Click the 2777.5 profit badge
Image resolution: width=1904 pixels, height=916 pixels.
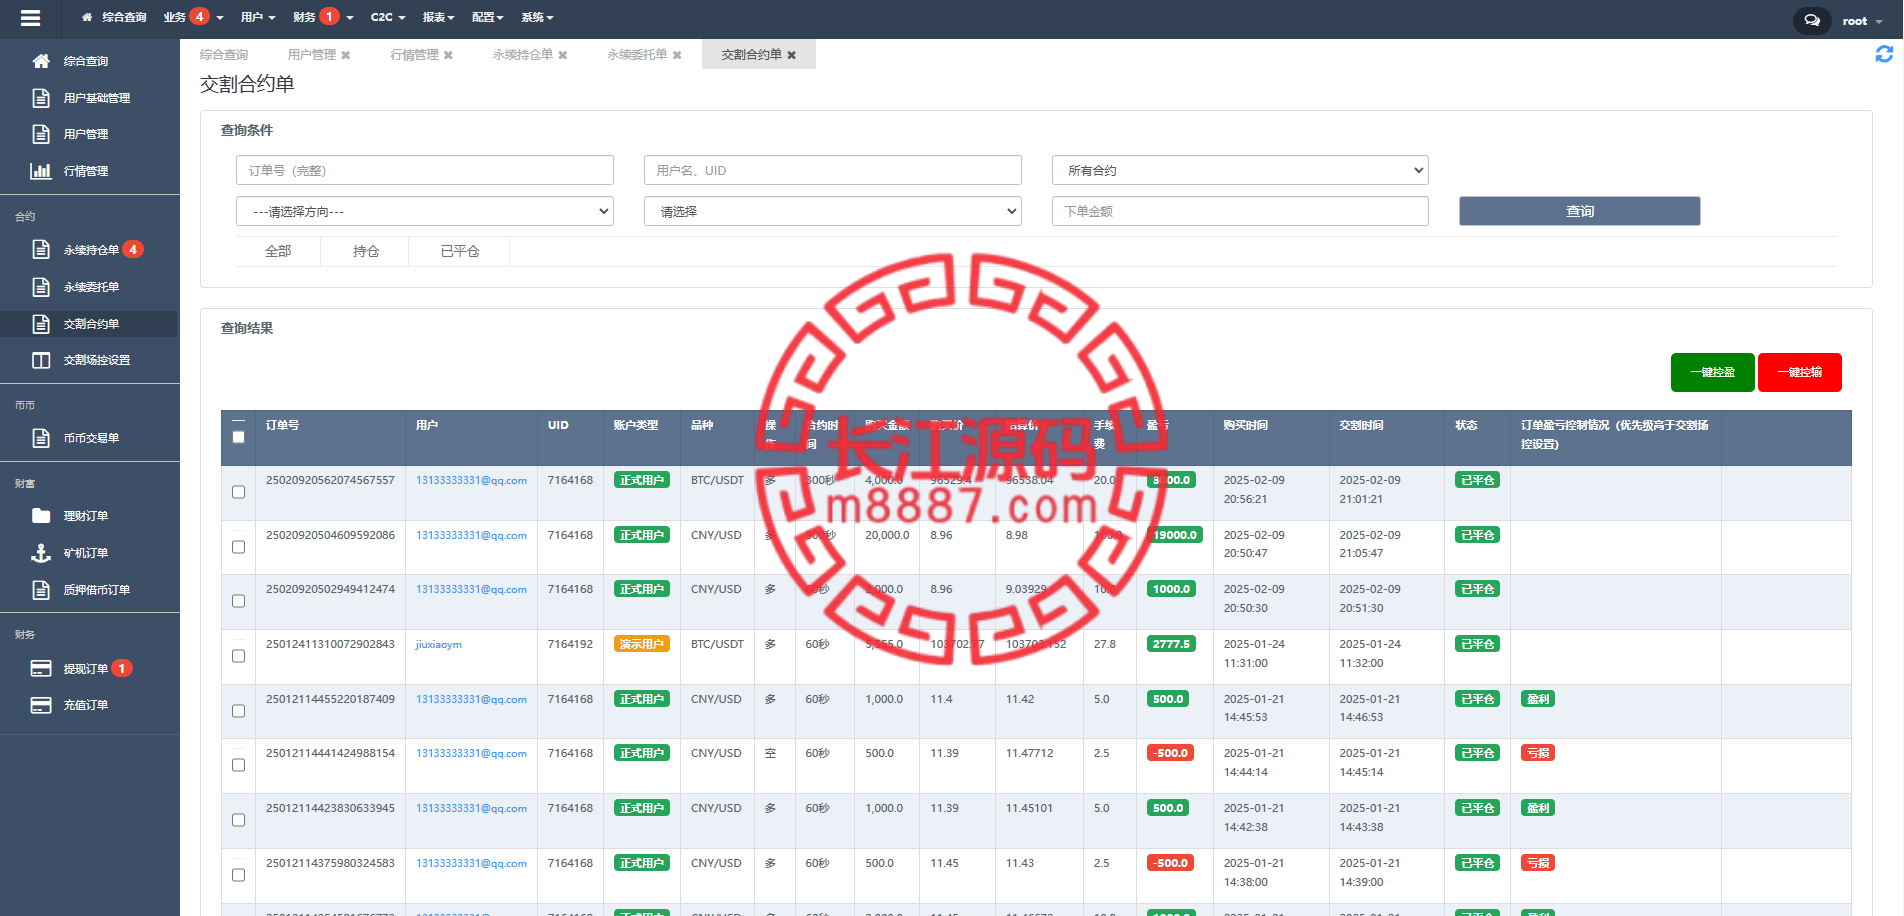(x=1171, y=644)
